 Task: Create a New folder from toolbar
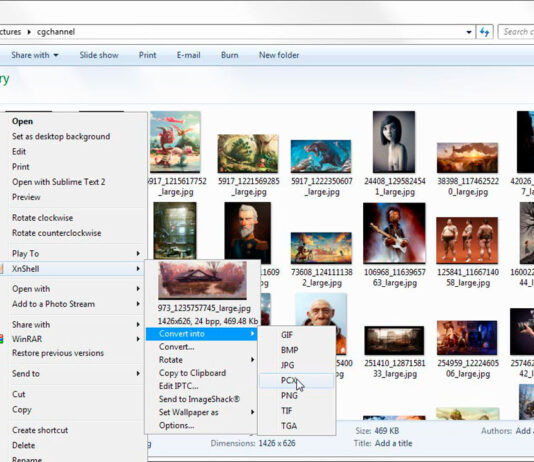[x=279, y=55]
